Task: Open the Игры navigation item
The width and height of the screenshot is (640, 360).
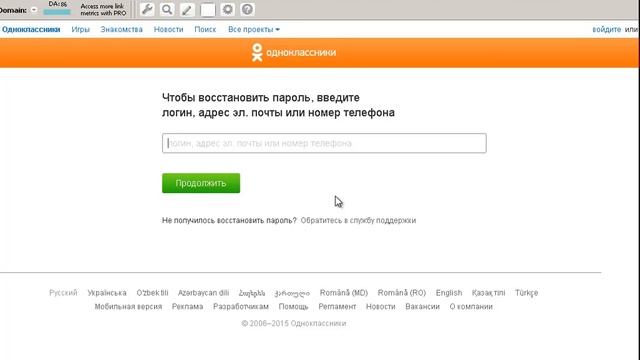Action: click(x=80, y=29)
